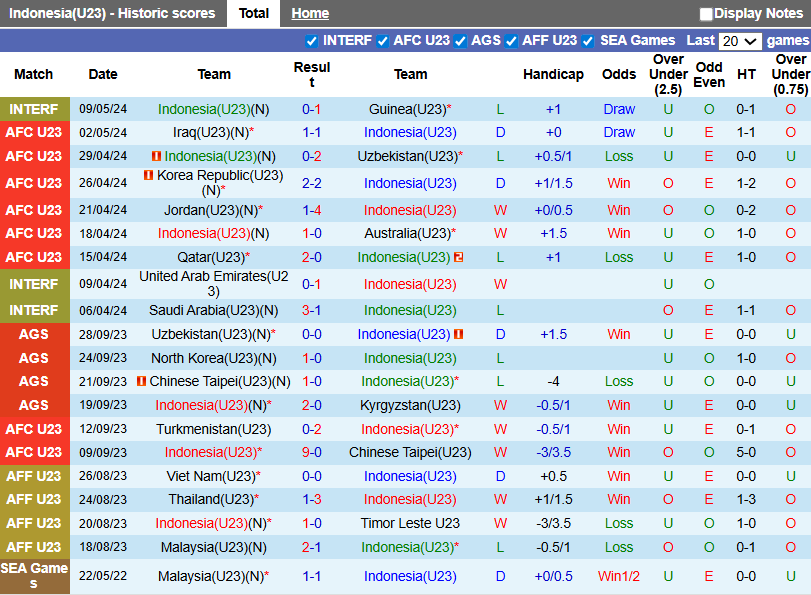Image resolution: width=811 pixels, height=595 pixels.
Task: Click the HT column header
Action: 746,75
